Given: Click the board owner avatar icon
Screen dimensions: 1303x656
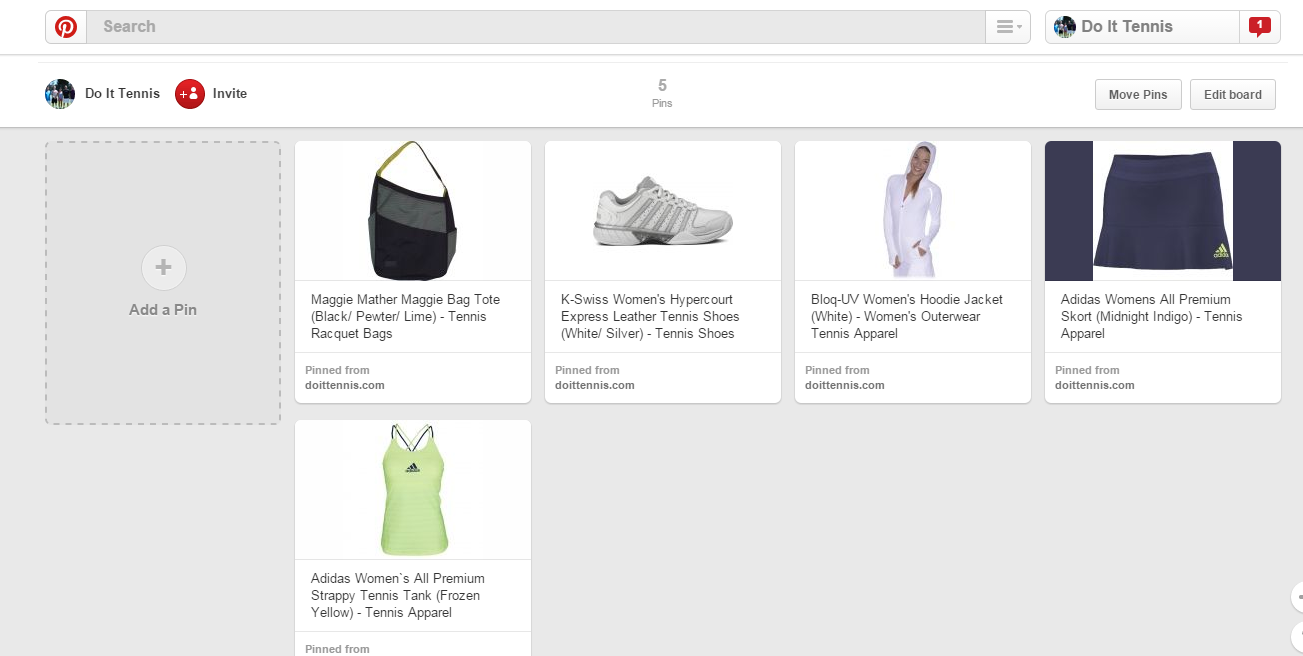Looking at the screenshot, I should click(x=60, y=94).
